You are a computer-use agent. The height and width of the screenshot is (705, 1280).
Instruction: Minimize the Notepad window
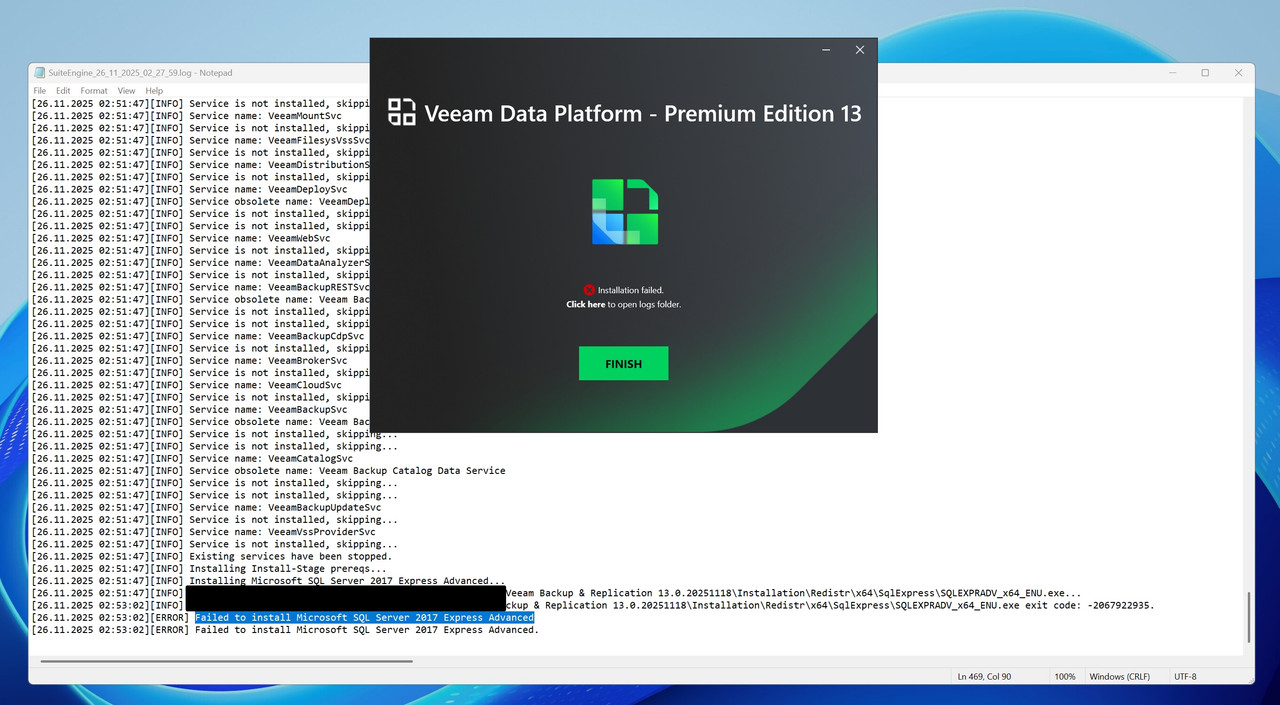point(1172,73)
